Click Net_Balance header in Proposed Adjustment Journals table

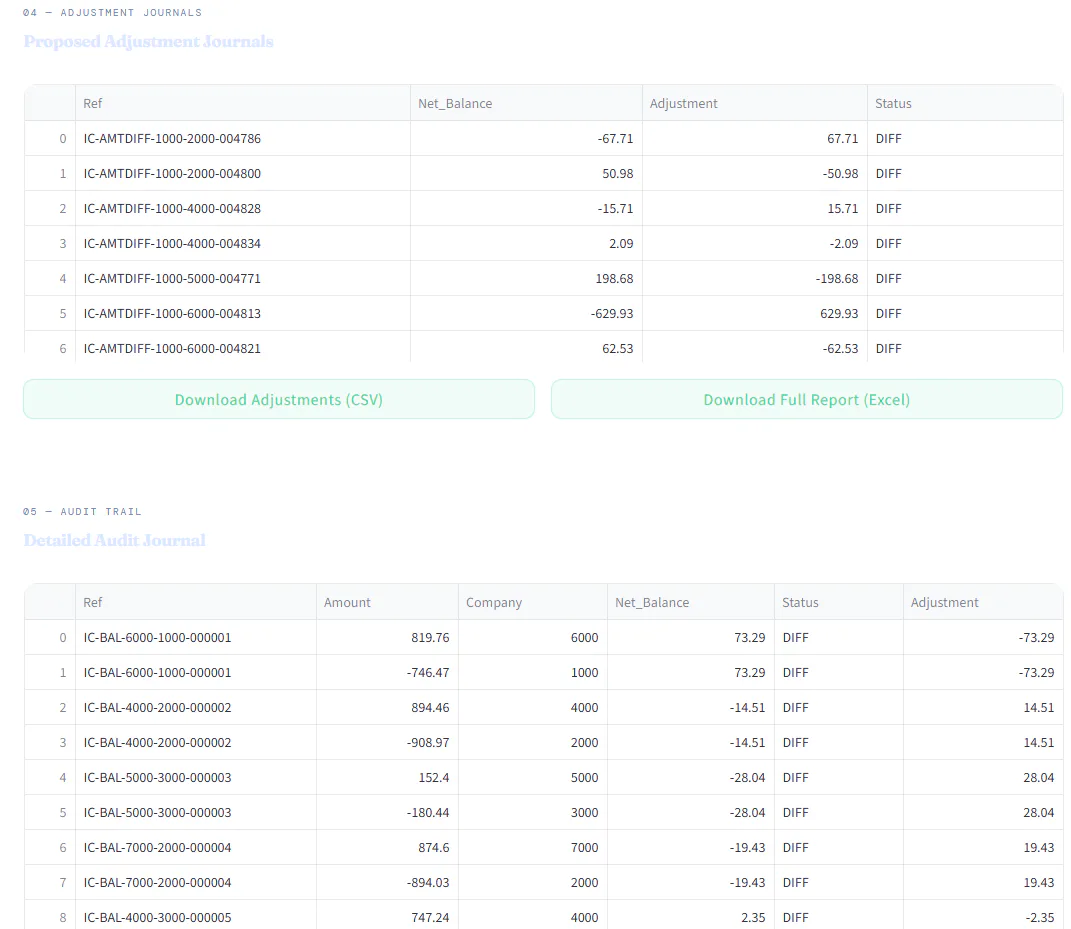coord(526,103)
